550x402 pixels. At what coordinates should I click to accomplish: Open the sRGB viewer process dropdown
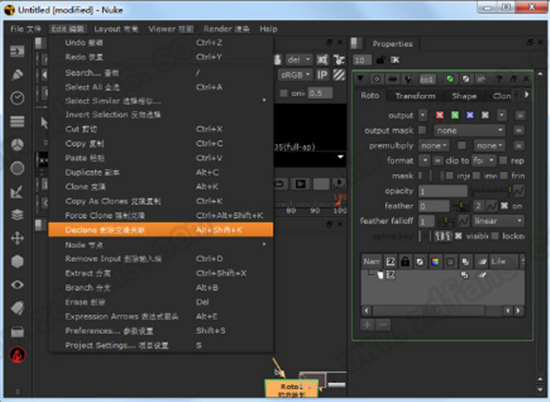click(295, 75)
